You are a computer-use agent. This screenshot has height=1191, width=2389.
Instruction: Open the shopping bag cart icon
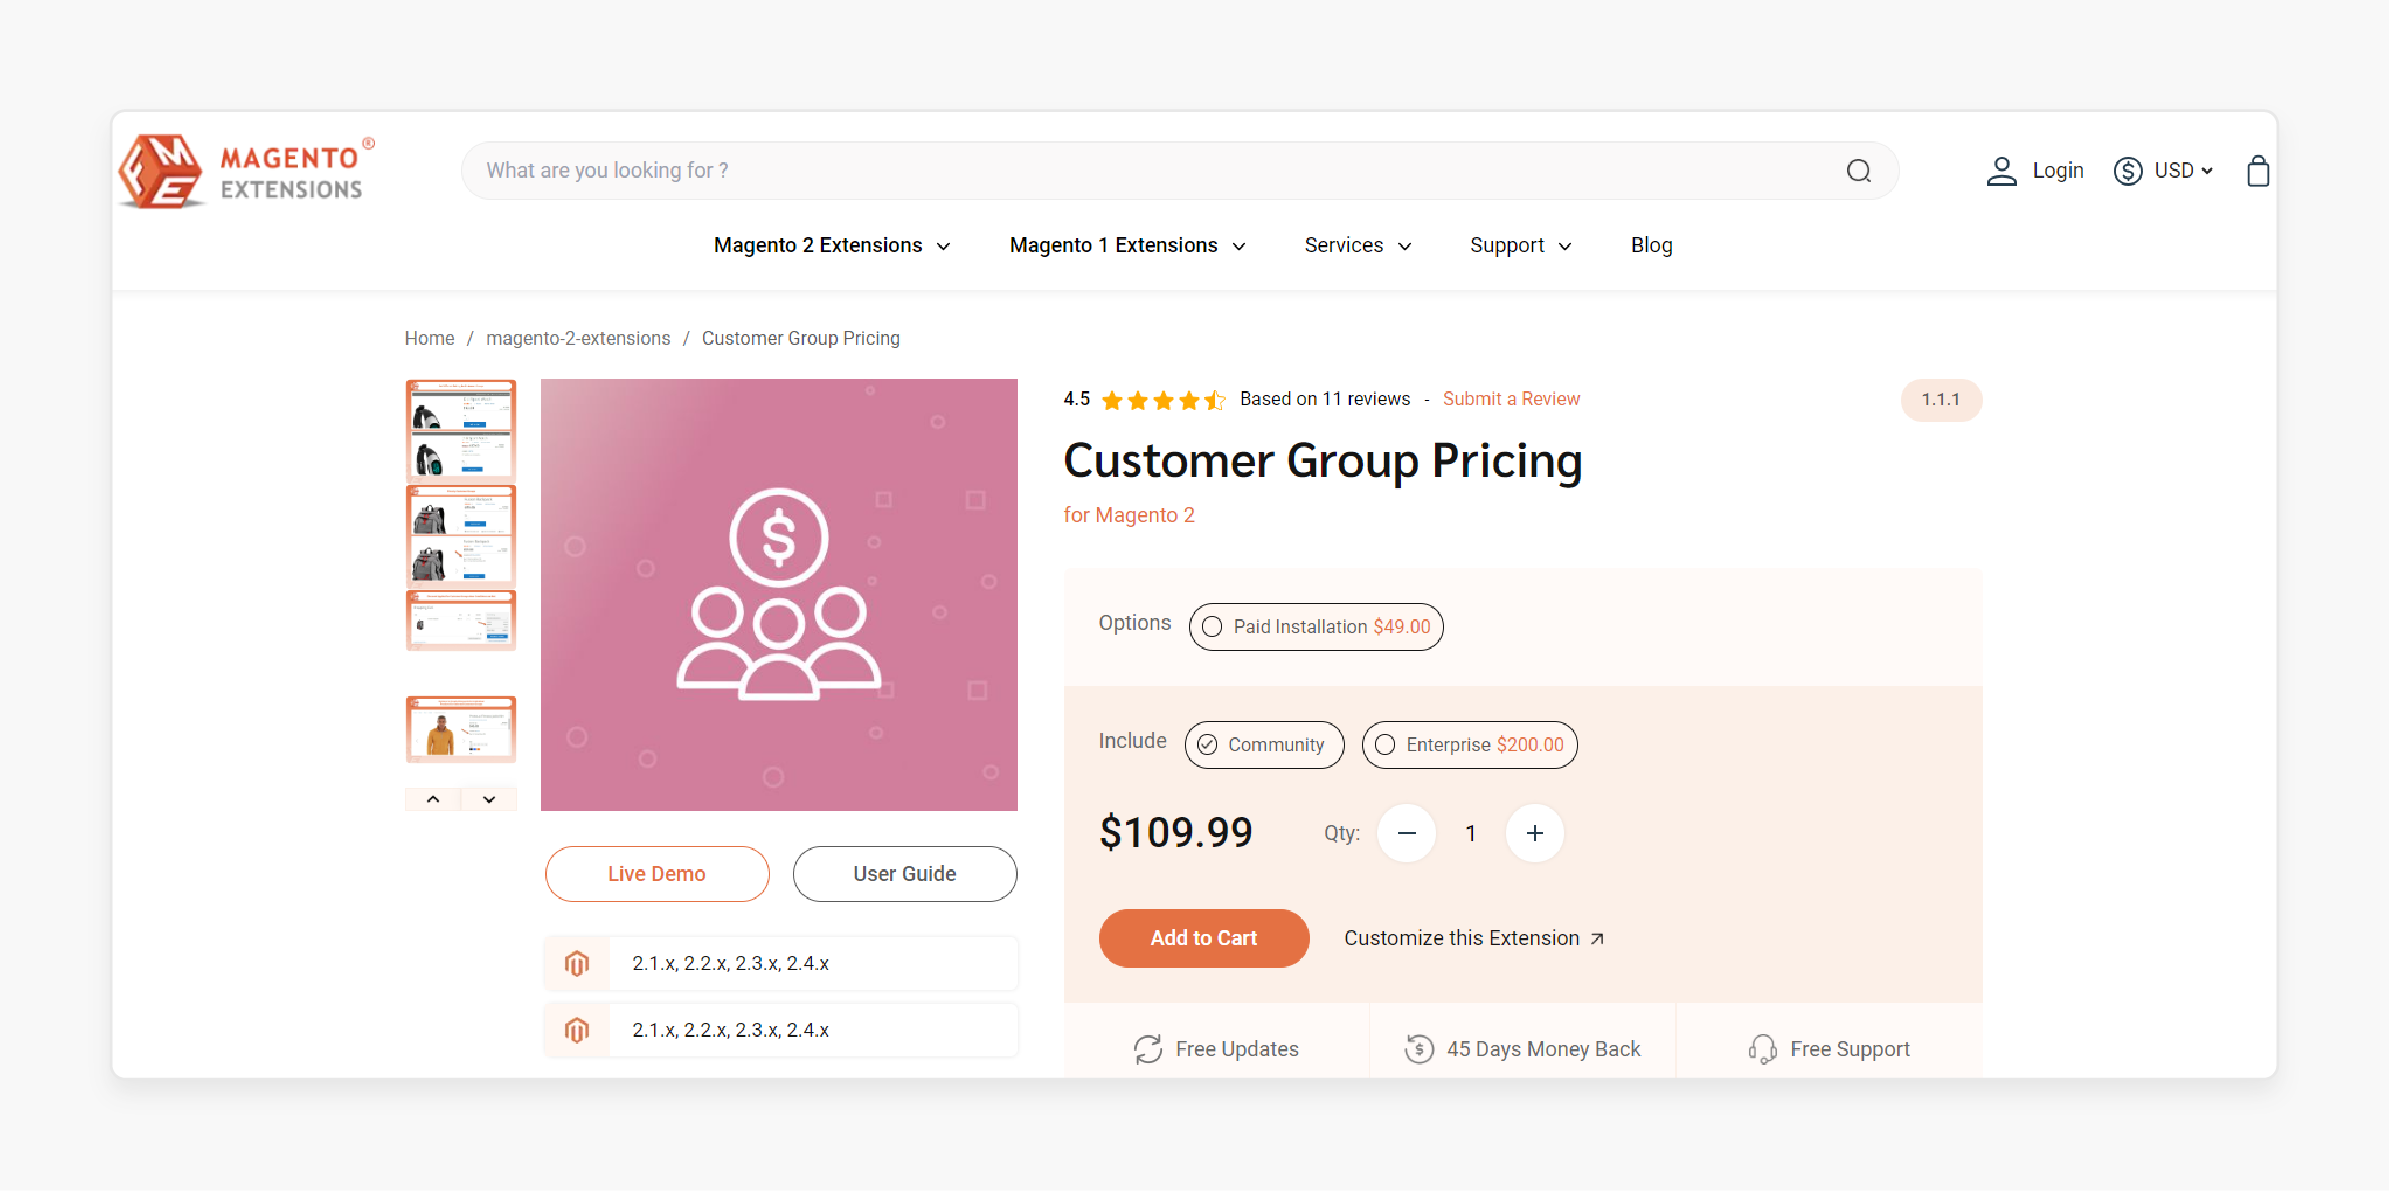2257,171
